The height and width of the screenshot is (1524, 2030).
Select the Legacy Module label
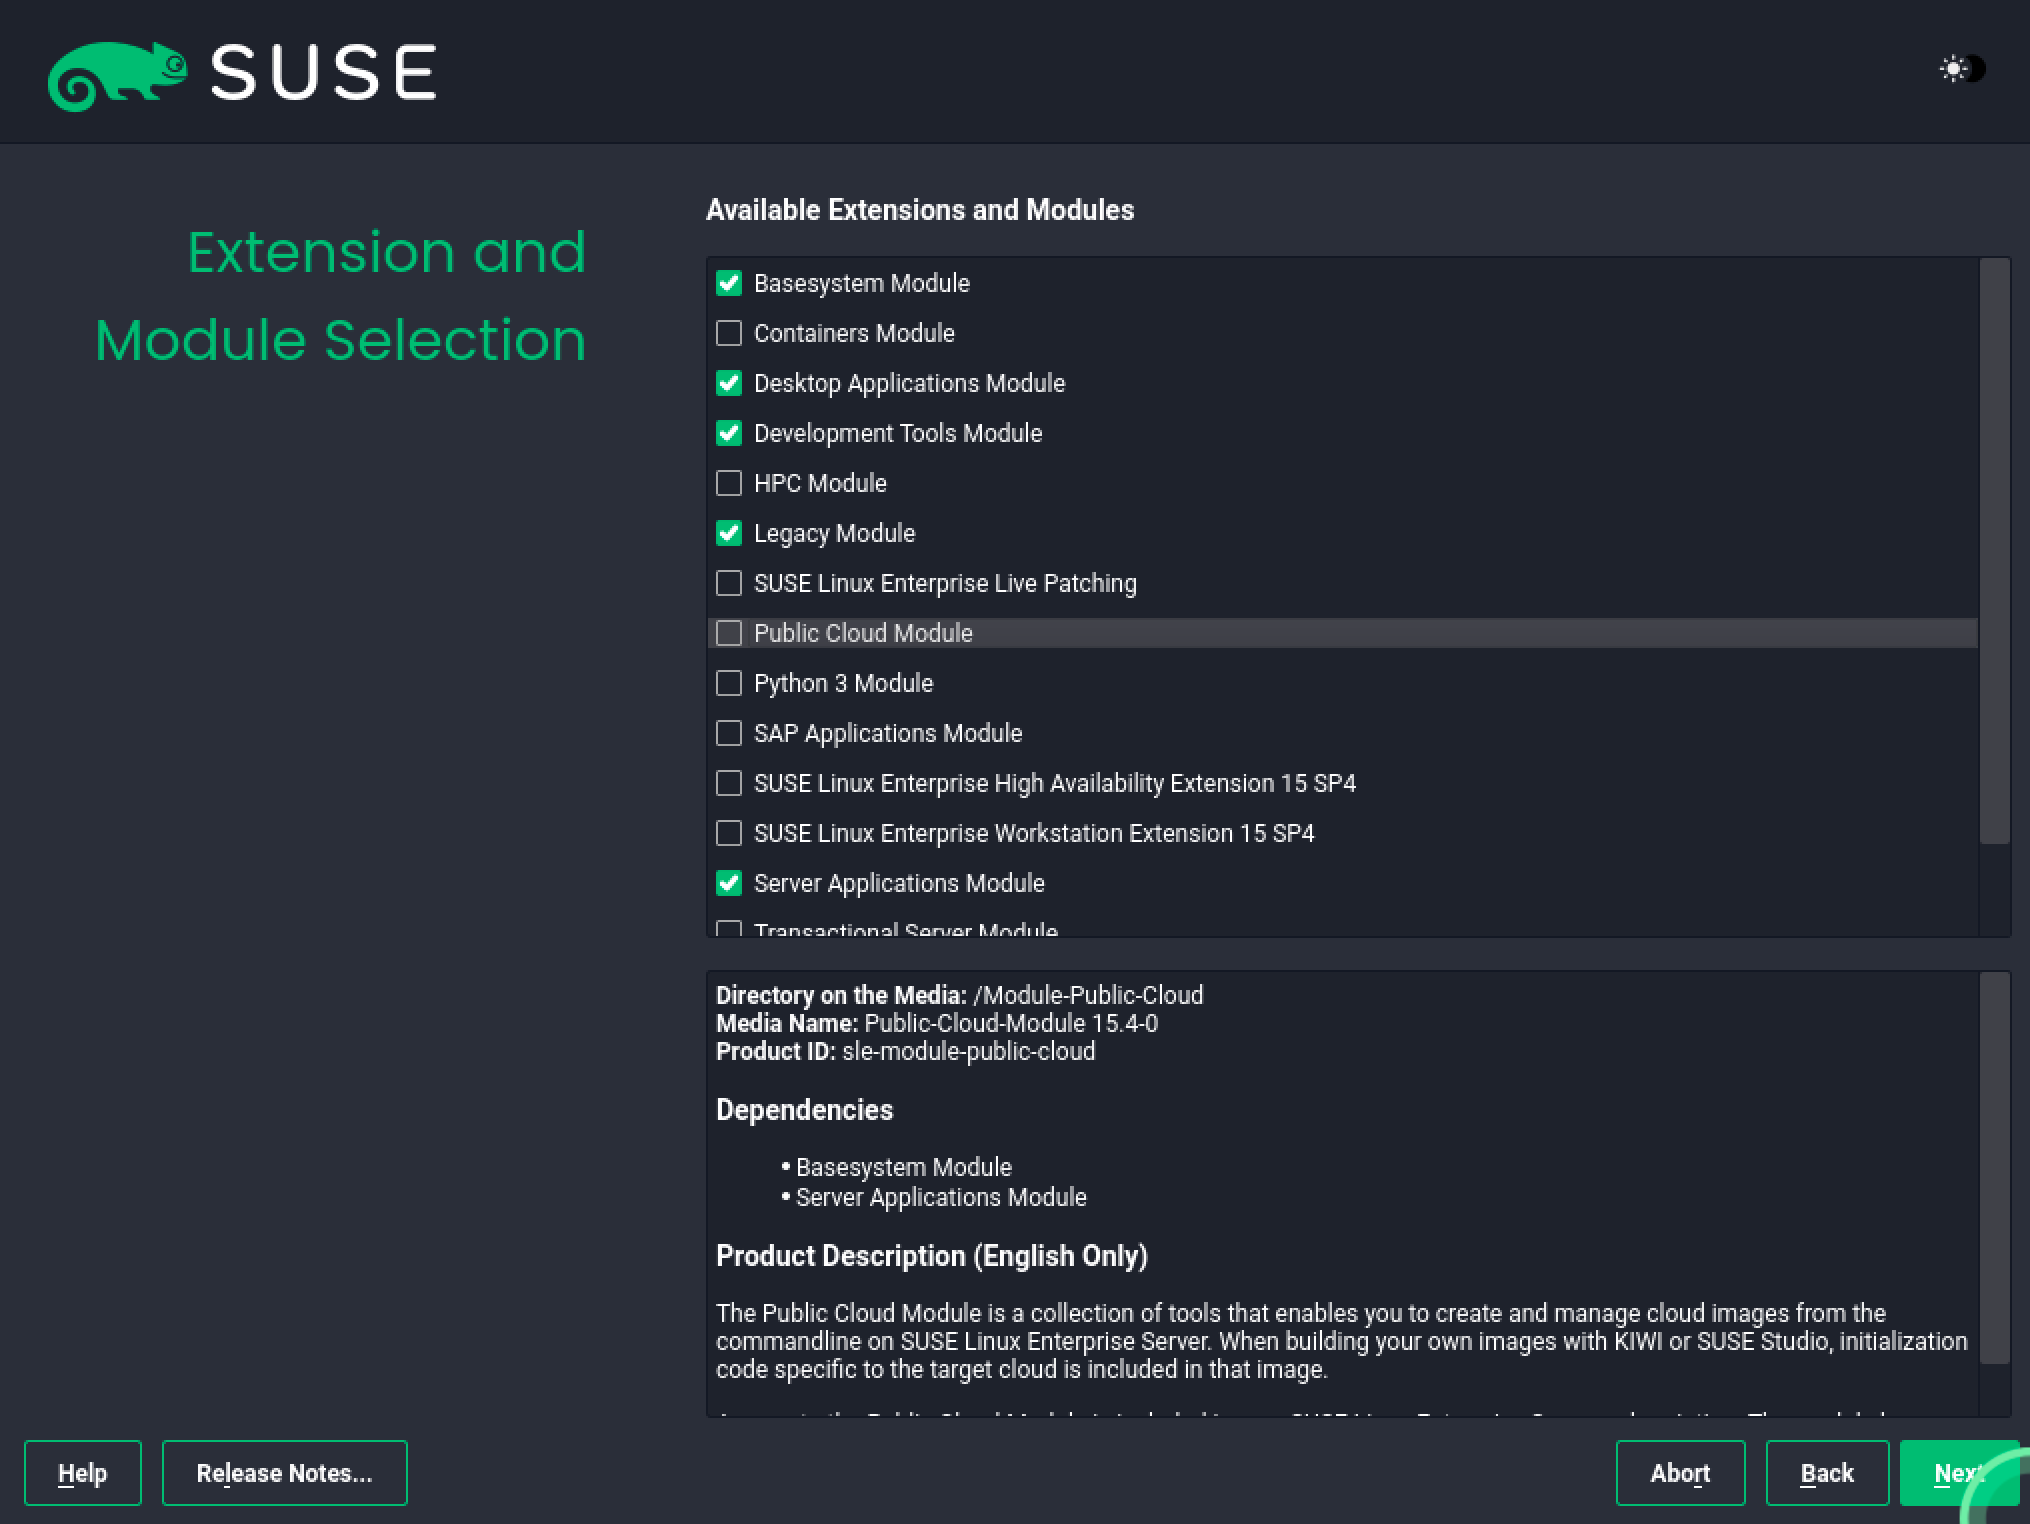point(834,533)
